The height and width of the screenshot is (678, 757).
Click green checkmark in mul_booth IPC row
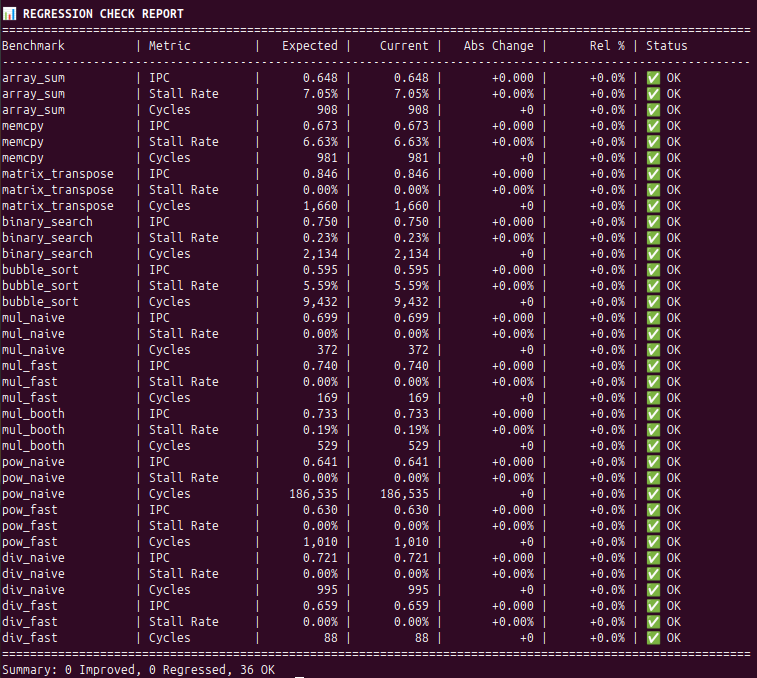tap(653, 414)
